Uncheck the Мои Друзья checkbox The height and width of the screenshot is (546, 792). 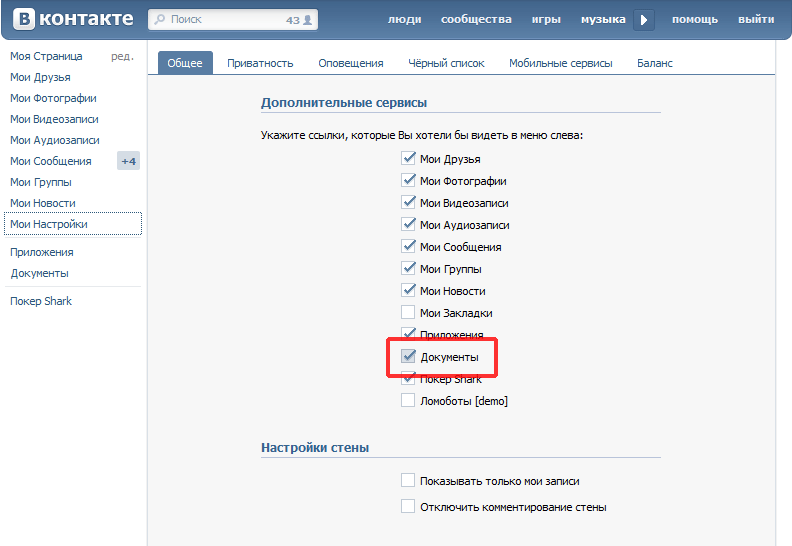(408, 159)
